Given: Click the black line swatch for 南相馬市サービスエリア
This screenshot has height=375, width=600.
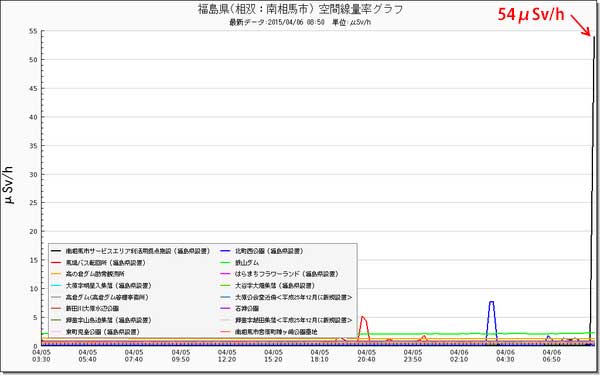Looking at the screenshot, I should [56, 251].
